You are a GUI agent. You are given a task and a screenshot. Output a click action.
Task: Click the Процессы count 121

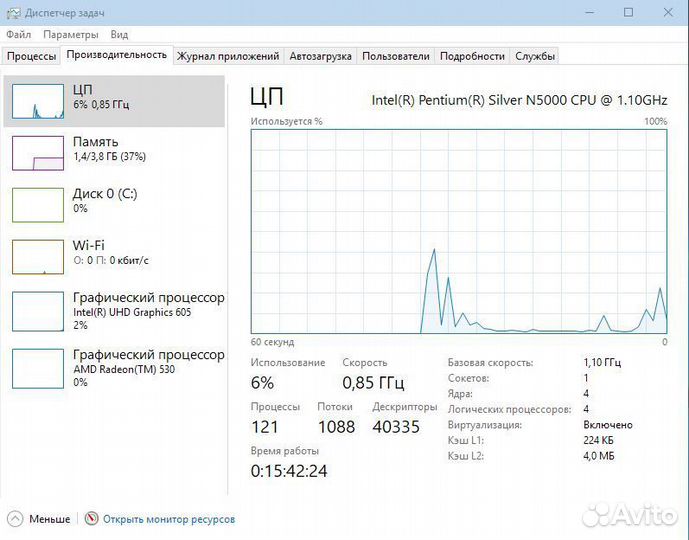point(265,427)
